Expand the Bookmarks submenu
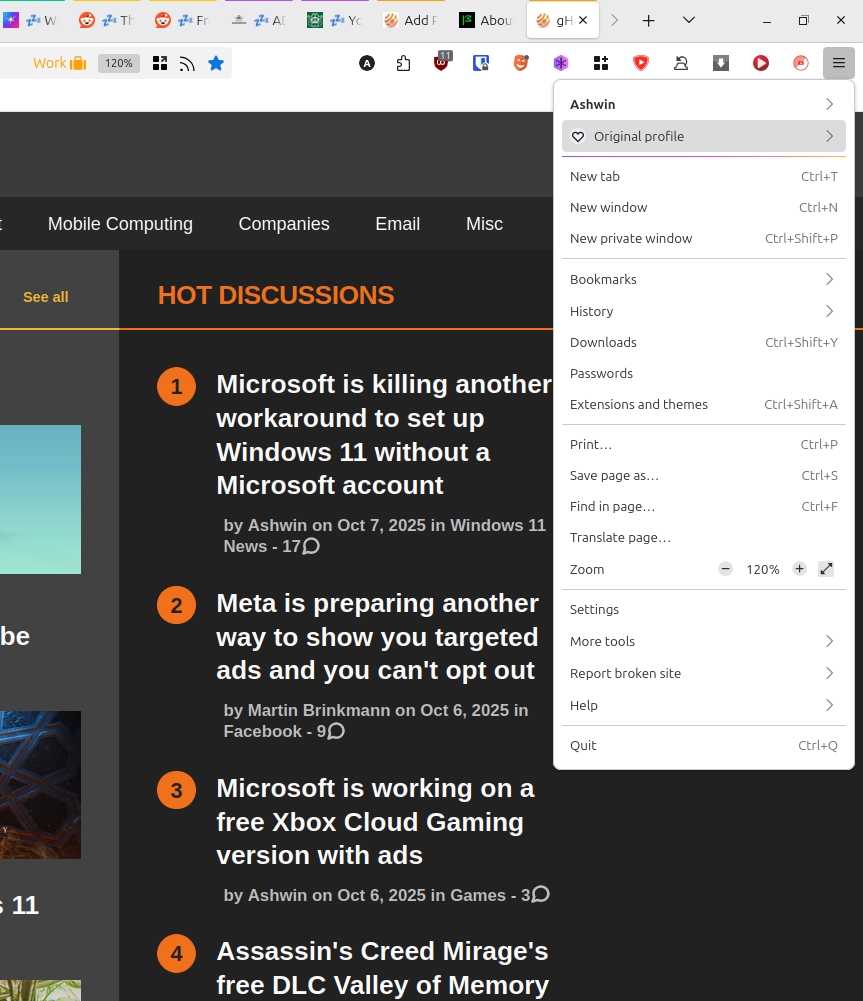 tap(703, 279)
